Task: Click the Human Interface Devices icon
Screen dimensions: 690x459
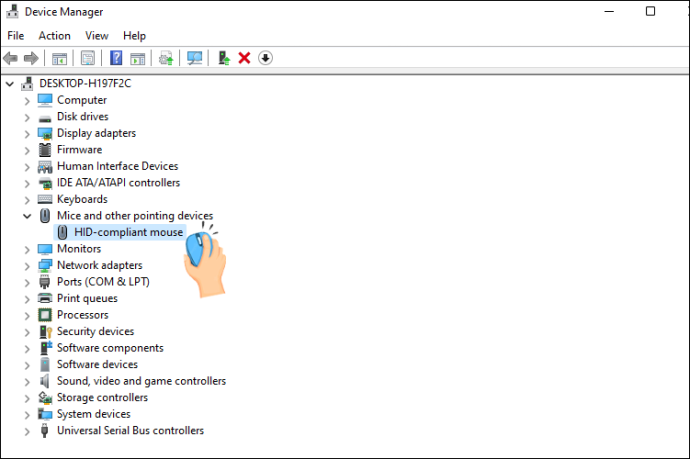Action: pyautogui.click(x=45, y=167)
